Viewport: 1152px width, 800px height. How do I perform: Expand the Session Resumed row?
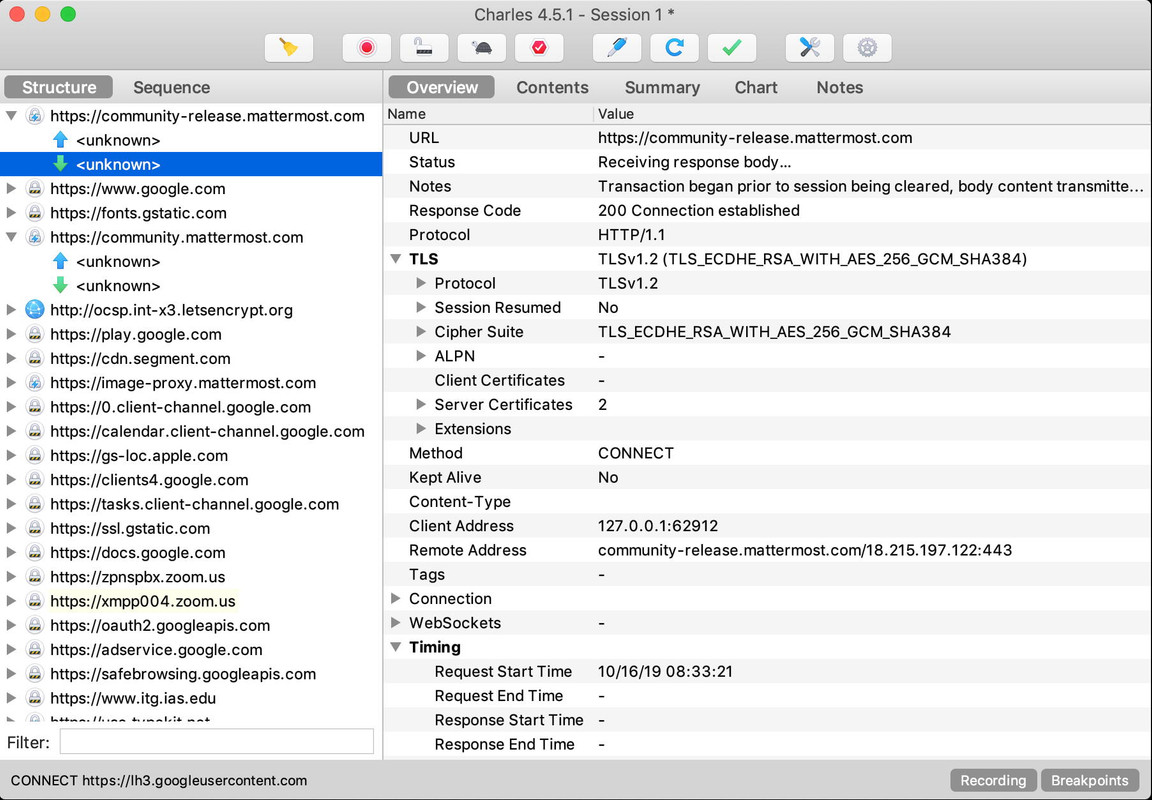point(421,308)
